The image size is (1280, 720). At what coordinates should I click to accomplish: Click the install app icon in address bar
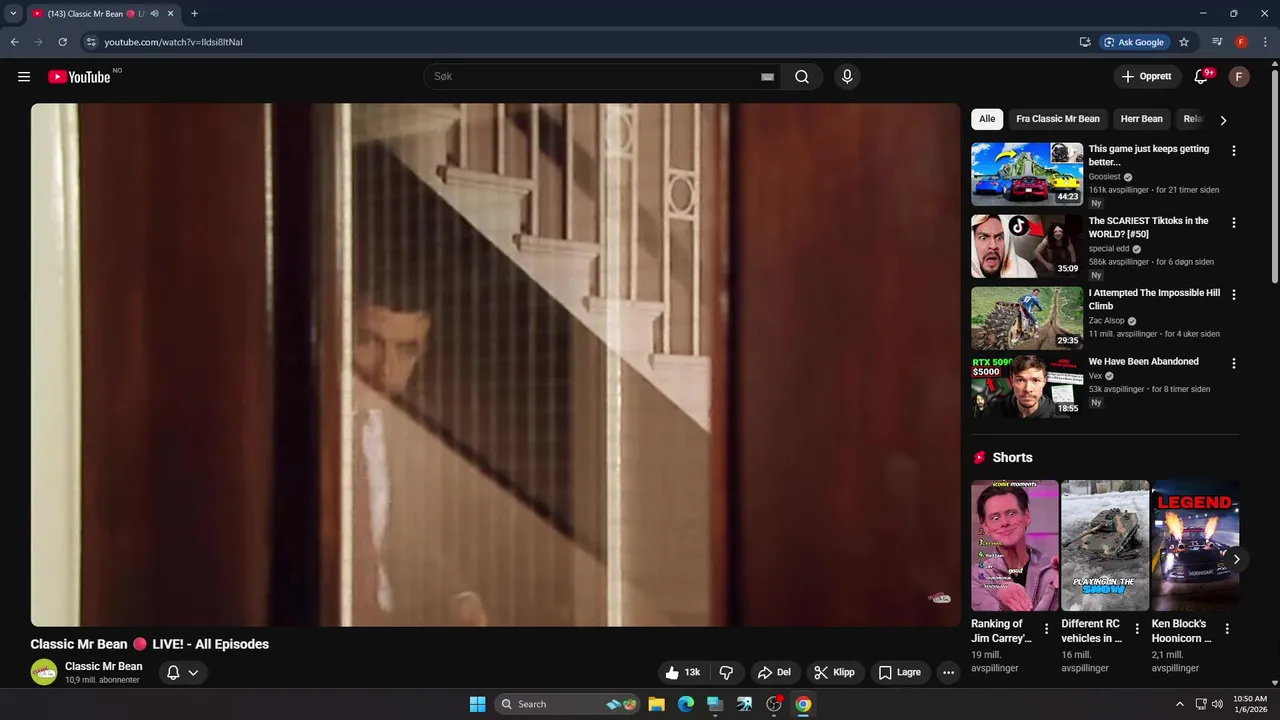[1085, 42]
